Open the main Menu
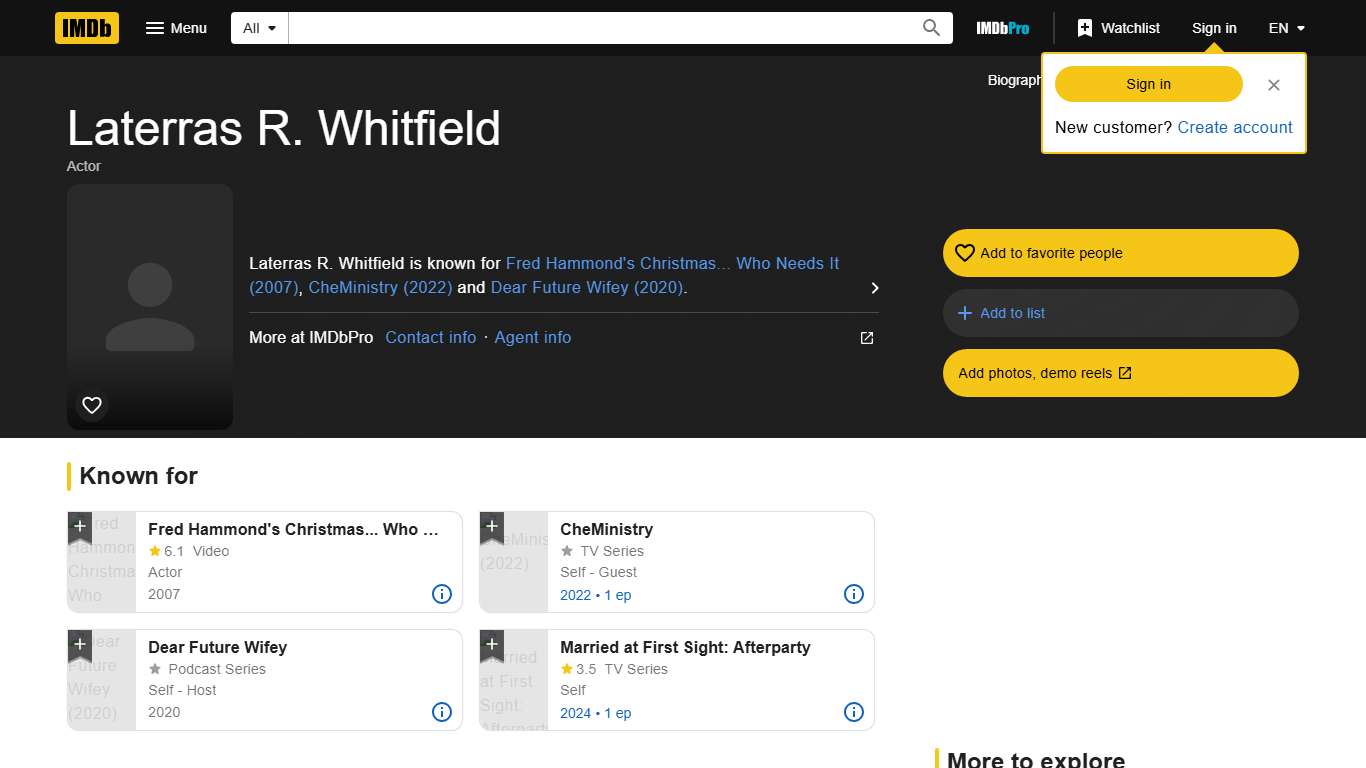Image resolution: width=1366 pixels, height=768 pixels. 176,28
